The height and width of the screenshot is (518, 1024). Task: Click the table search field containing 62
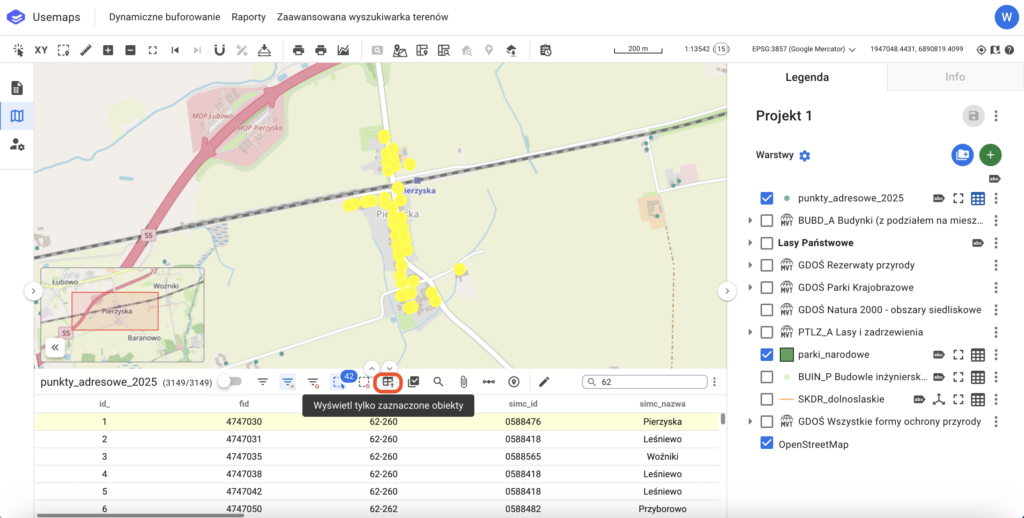pos(650,382)
